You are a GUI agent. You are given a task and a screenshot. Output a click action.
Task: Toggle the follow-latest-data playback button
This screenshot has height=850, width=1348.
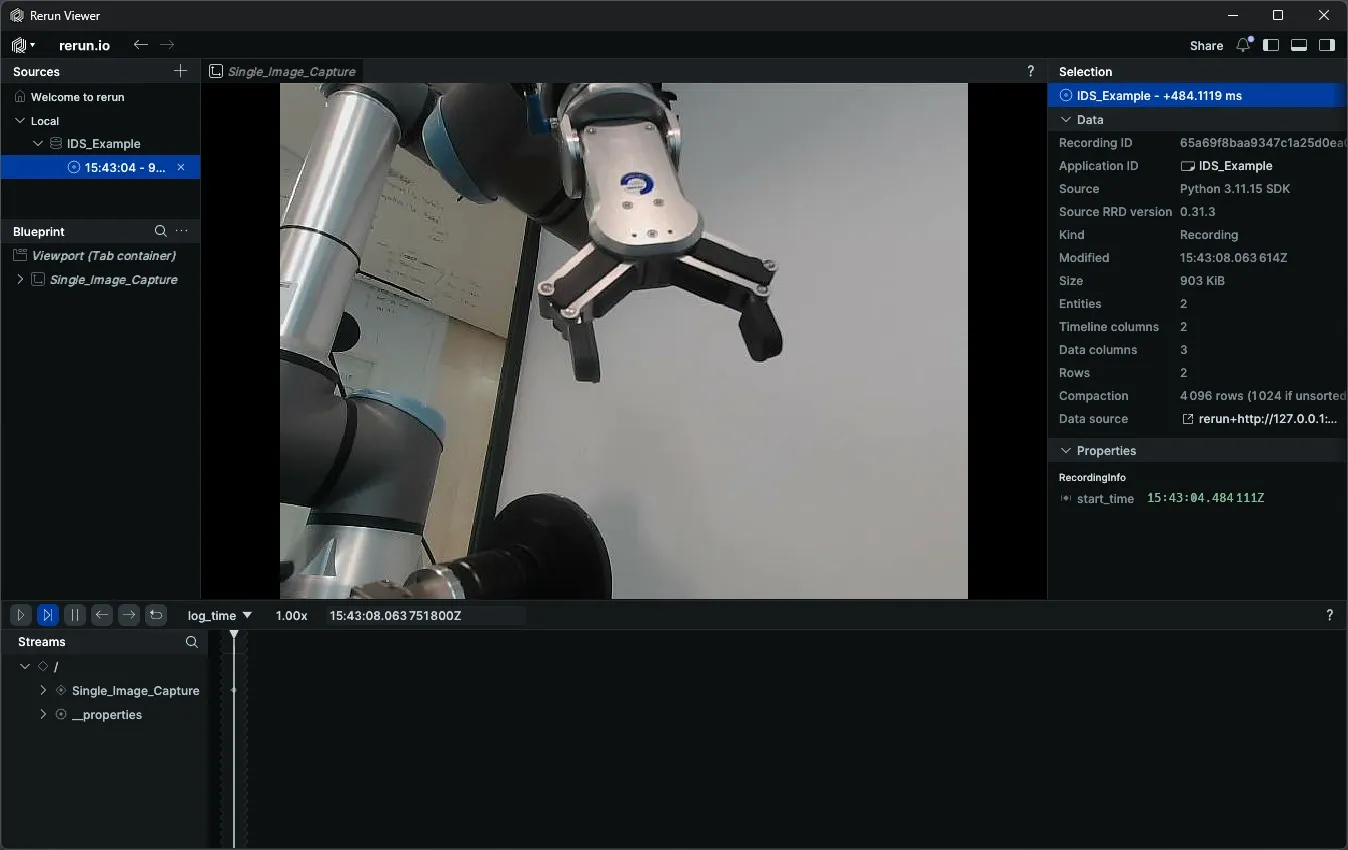tap(47, 615)
